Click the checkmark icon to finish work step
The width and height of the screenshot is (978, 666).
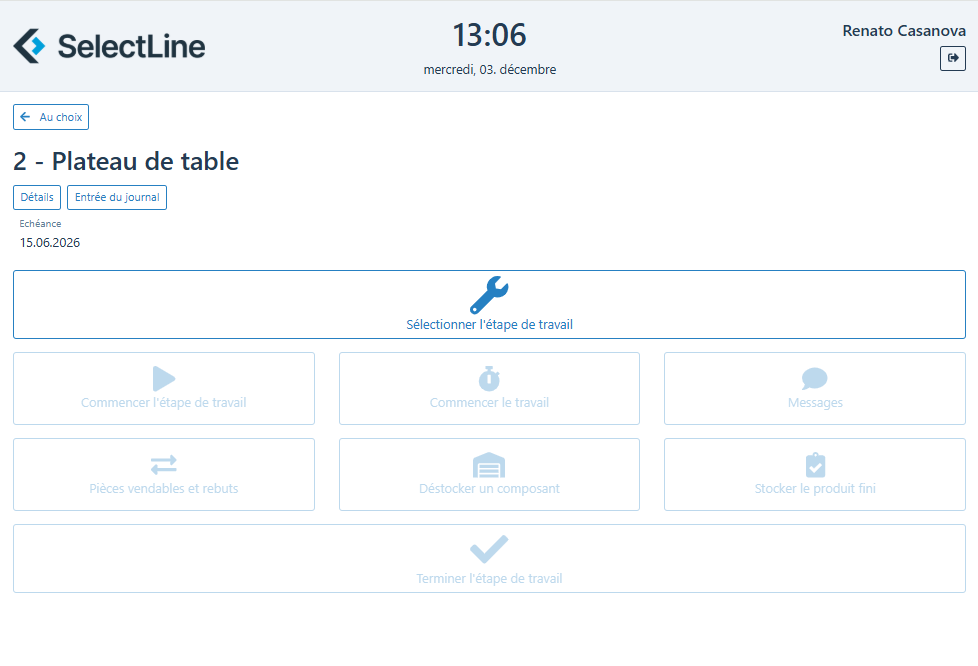pos(489,550)
